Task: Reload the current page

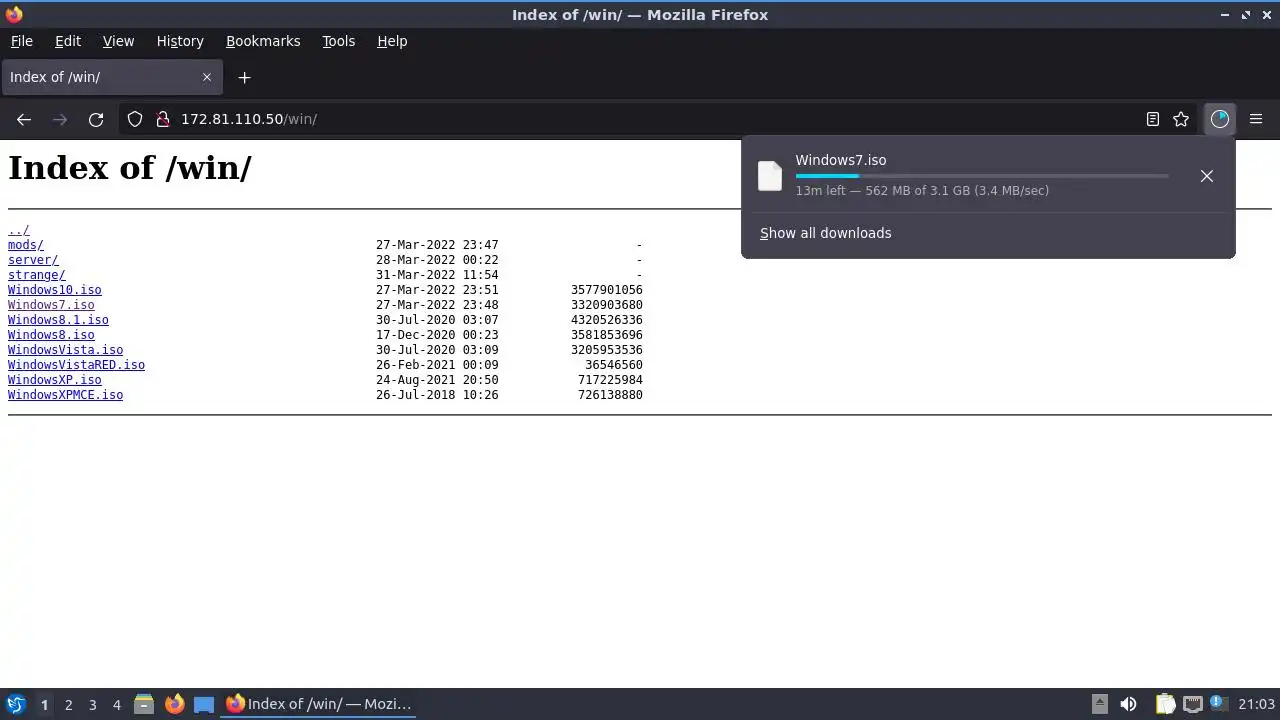Action: [96, 119]
